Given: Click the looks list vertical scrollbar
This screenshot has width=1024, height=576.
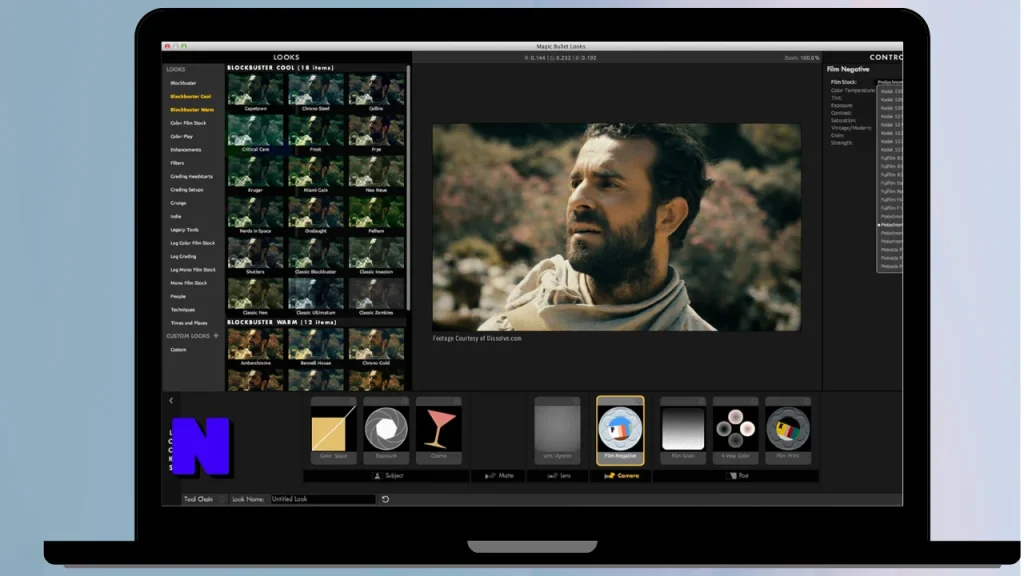Looking at the screenshot, I should coord(408,186).
